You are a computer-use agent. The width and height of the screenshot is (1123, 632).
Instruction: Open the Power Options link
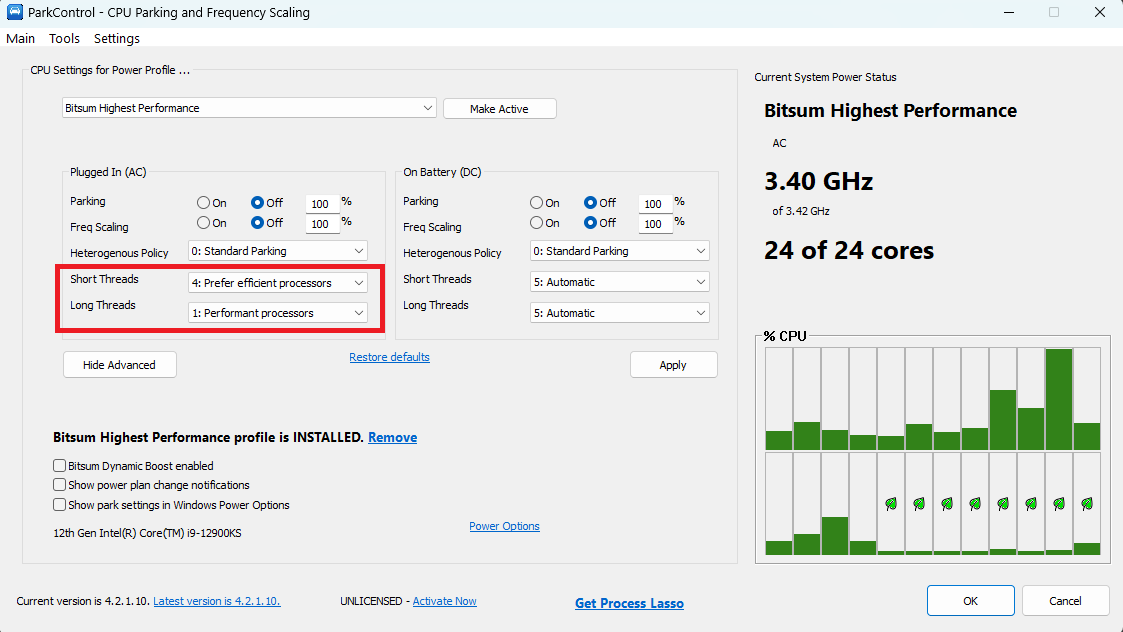pyautogui.click(x=504, y=526)
